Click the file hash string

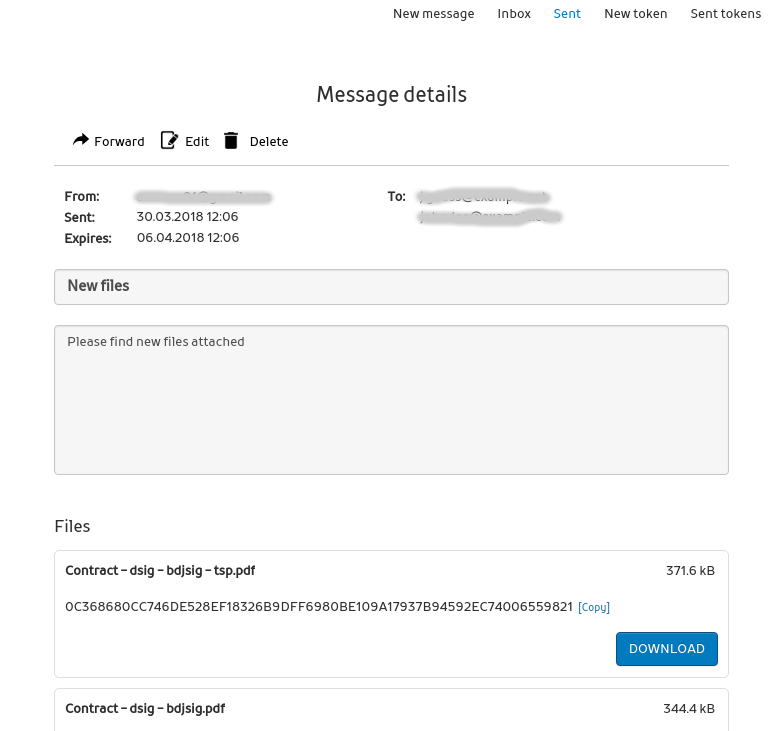[x=318, y=607]
